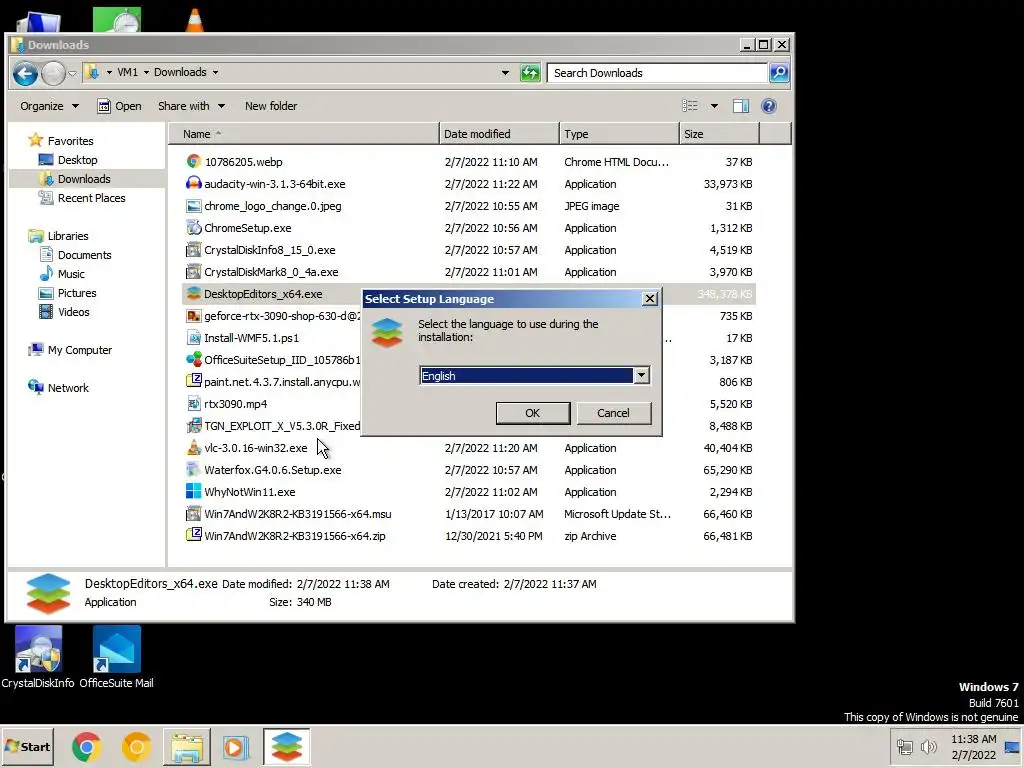Sort files by Type column
The image size is (1024, 768).
619,134
